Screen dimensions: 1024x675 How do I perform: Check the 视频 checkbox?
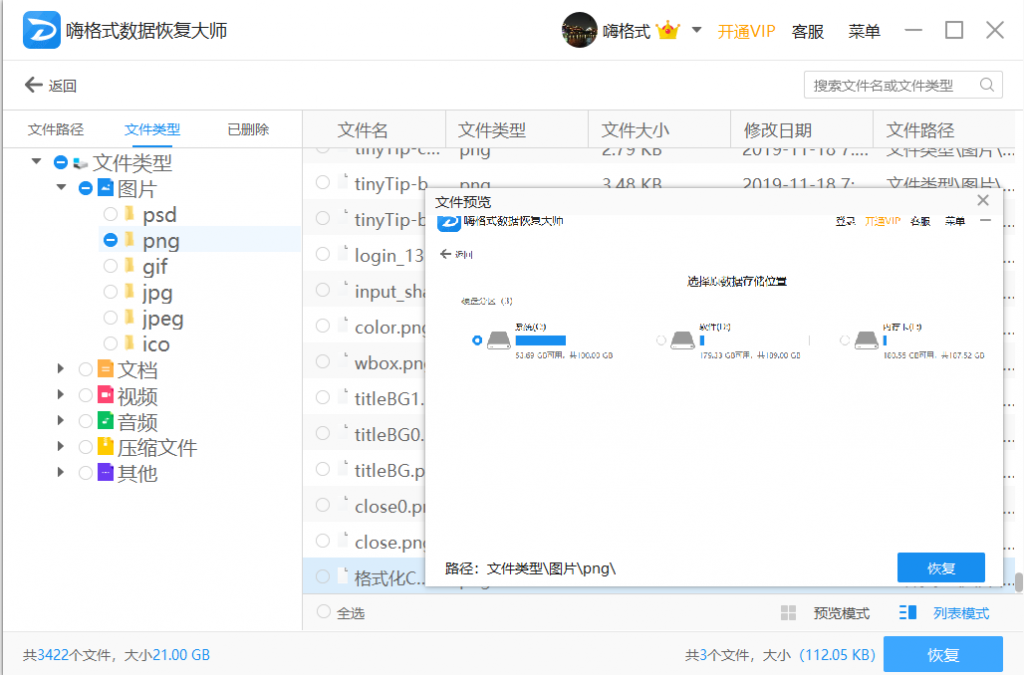click(x=85, y=395)
